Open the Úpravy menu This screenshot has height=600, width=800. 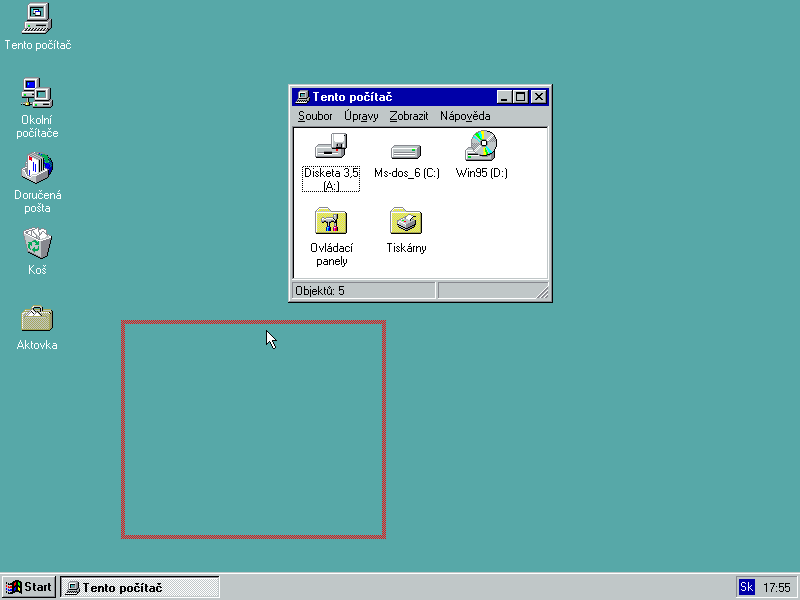[361, 116]
